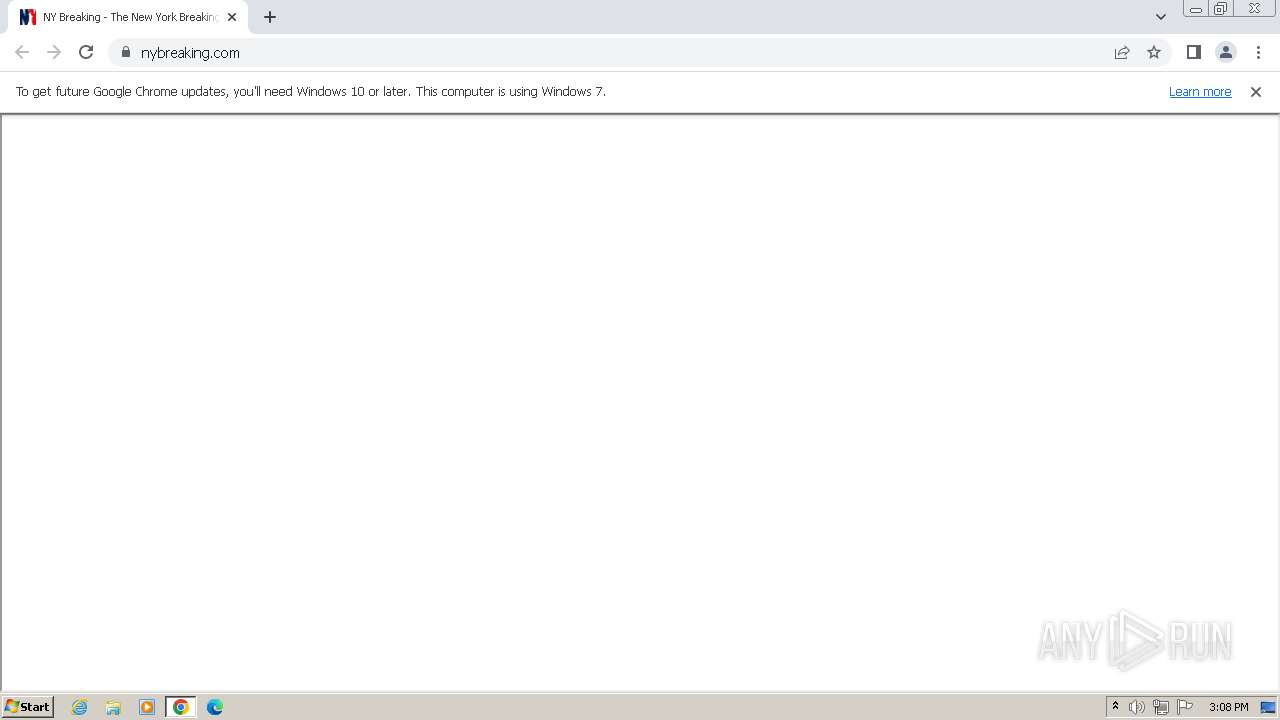Viewport: 1280px width, 720px height.
Task: Open Windows Media Player from the taskbar
Action: click(x=147, y=707)
